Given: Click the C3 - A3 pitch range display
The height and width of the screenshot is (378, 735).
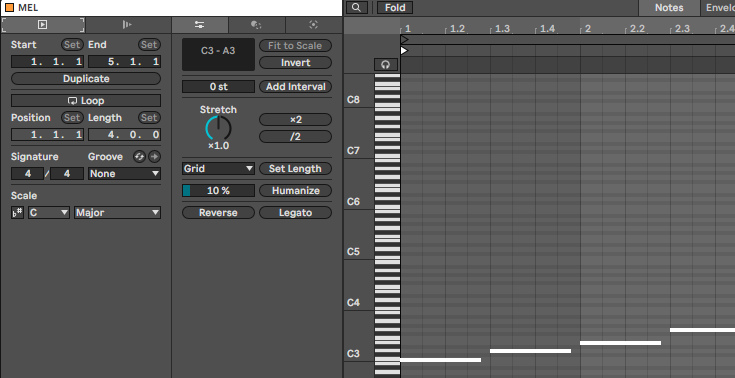Looking at the screenshot, I should (x=218, y=54).
